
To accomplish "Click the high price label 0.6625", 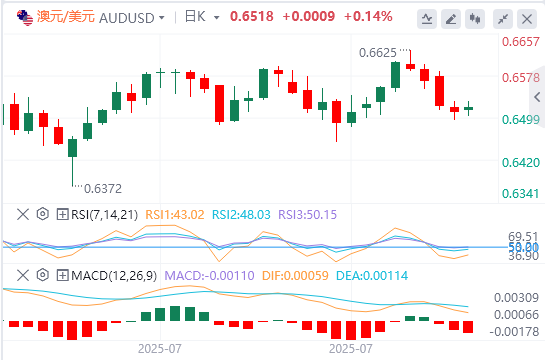I will click(378, 53).
